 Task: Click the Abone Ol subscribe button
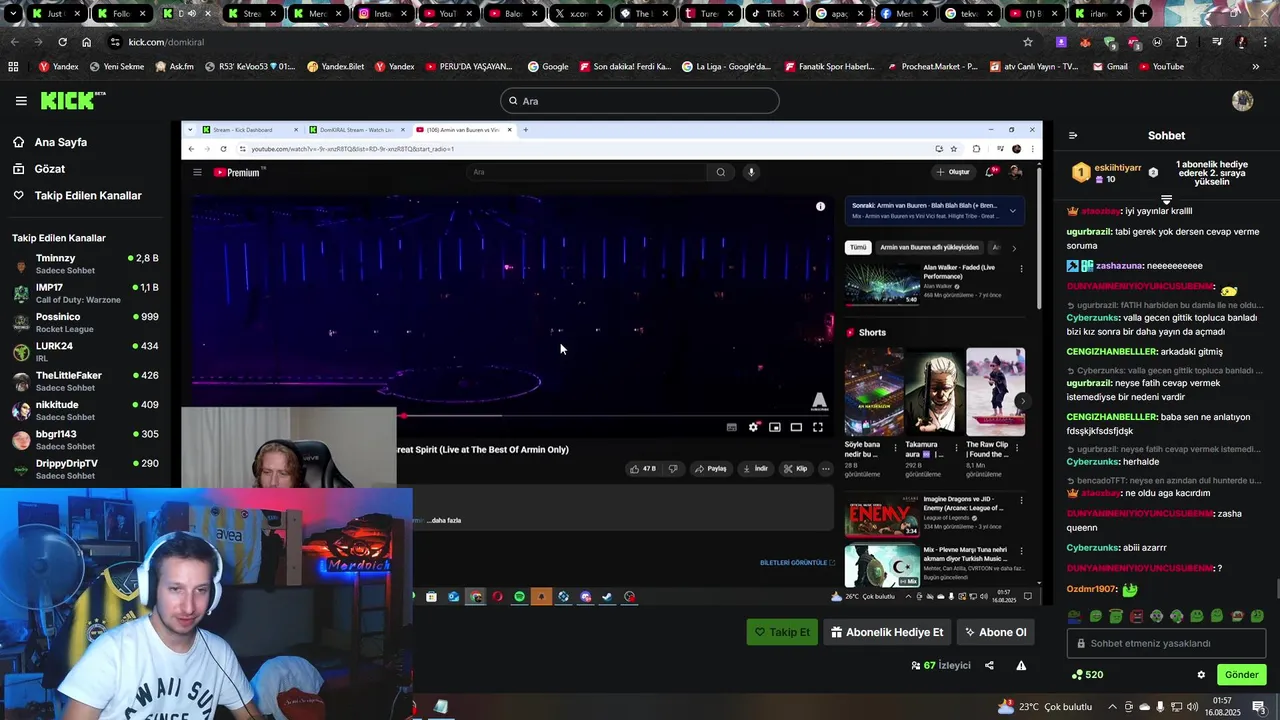pyautogui.click(x=995, y=632)
